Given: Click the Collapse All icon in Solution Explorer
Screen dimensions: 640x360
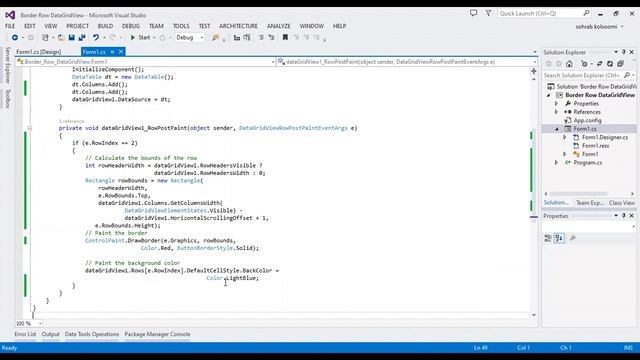Looking at the screenshot, I should [x=620, y=64].
